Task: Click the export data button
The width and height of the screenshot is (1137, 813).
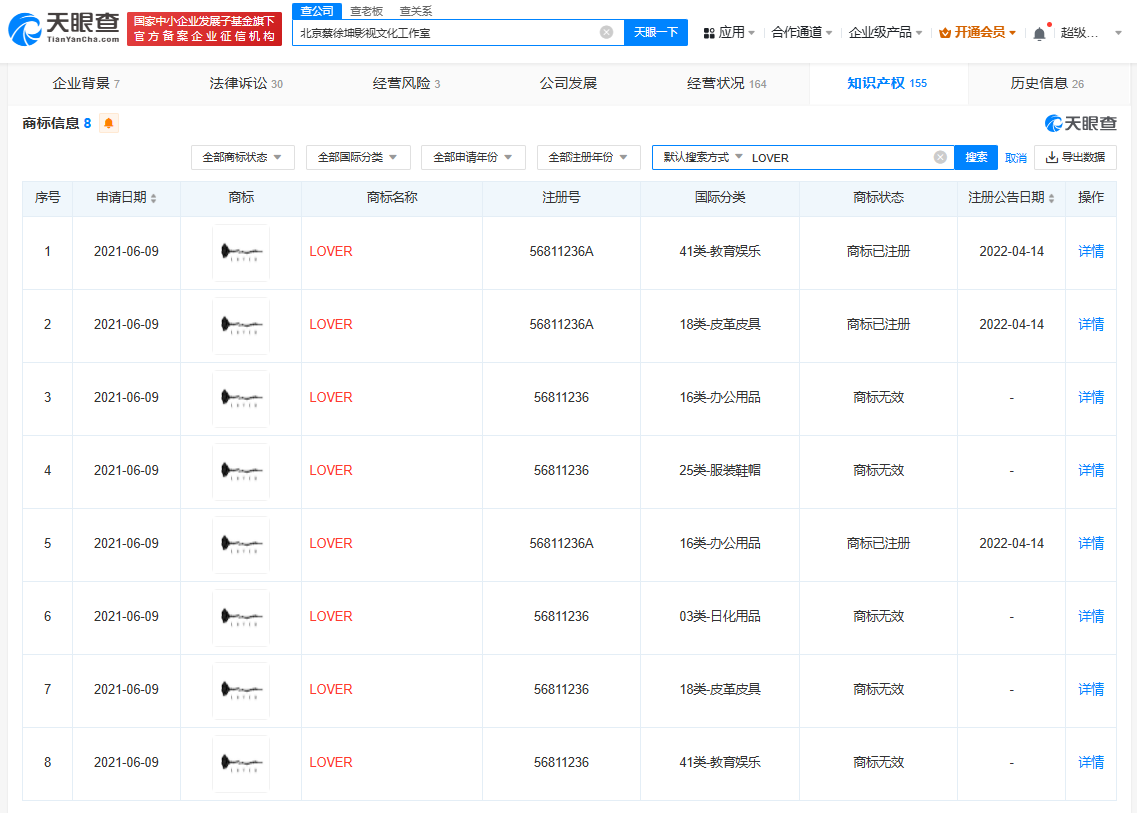Action: click(1075, 157)
